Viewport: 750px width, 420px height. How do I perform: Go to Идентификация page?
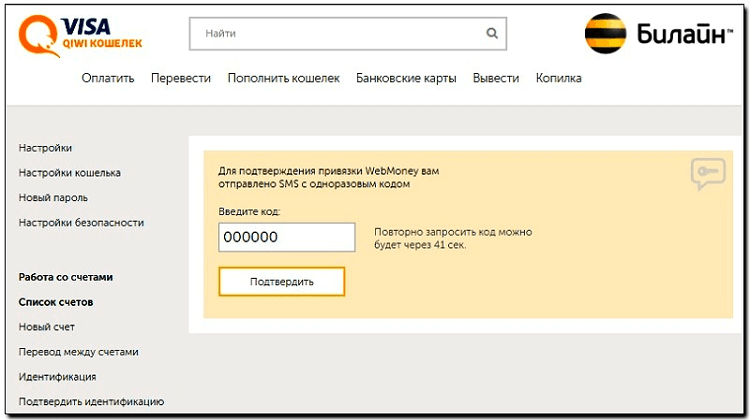pyautogui.click(x=57, y=376)
